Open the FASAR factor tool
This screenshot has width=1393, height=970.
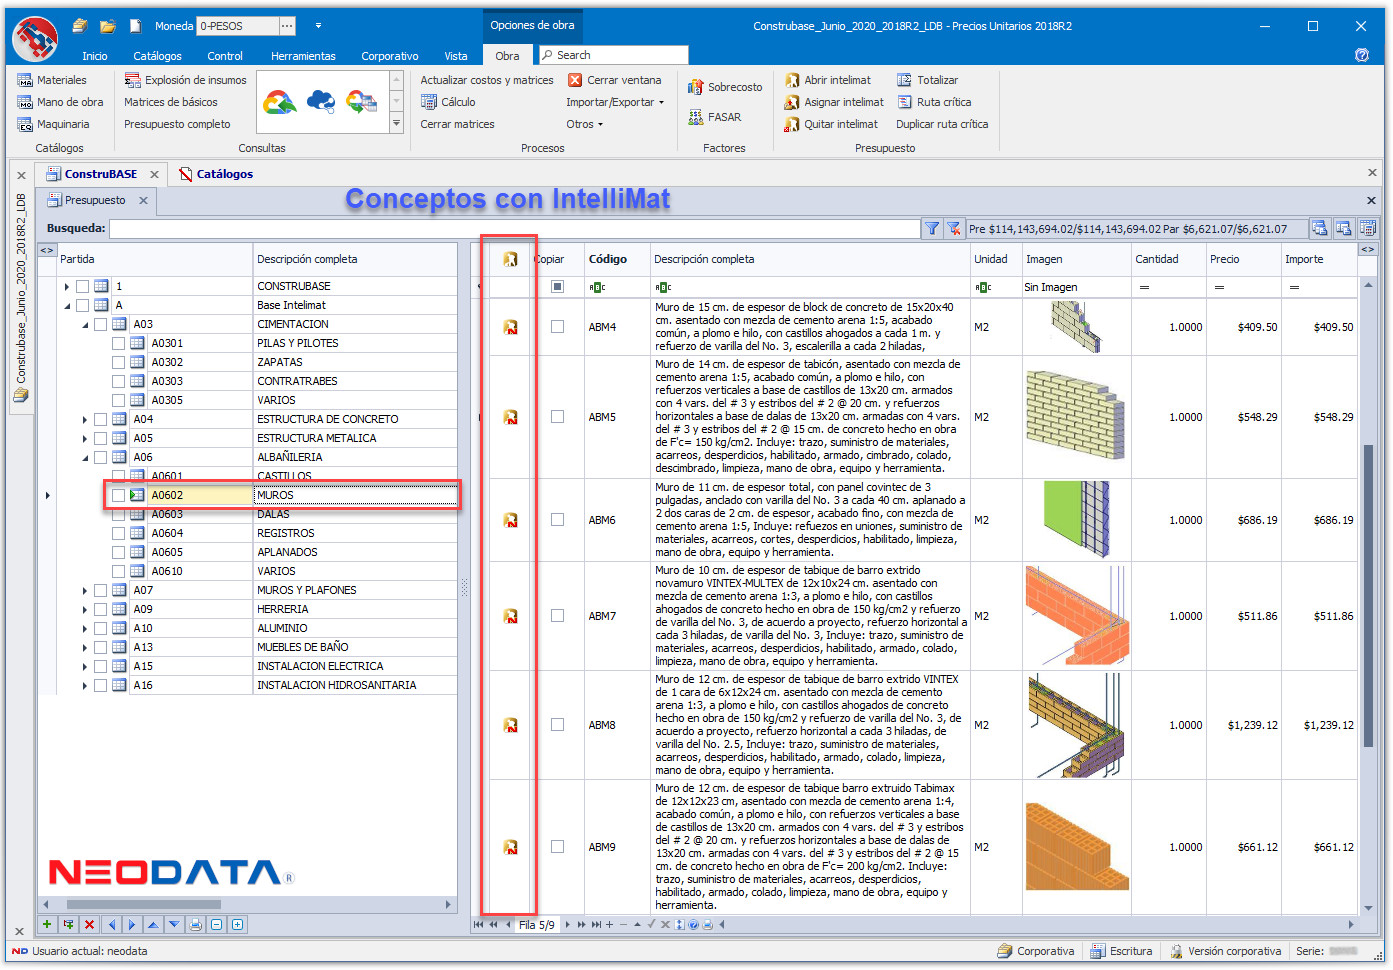coord(714,117)
